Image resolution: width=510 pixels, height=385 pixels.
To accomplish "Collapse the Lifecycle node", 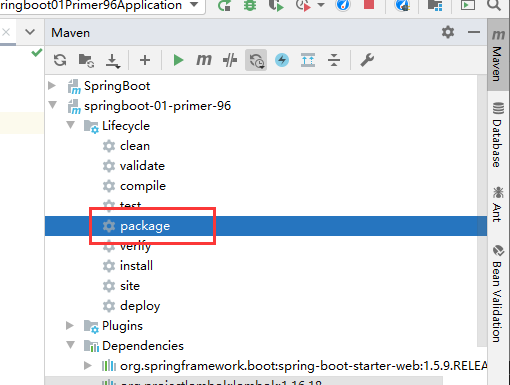I will pyautogui.click(x=70, y=125).
